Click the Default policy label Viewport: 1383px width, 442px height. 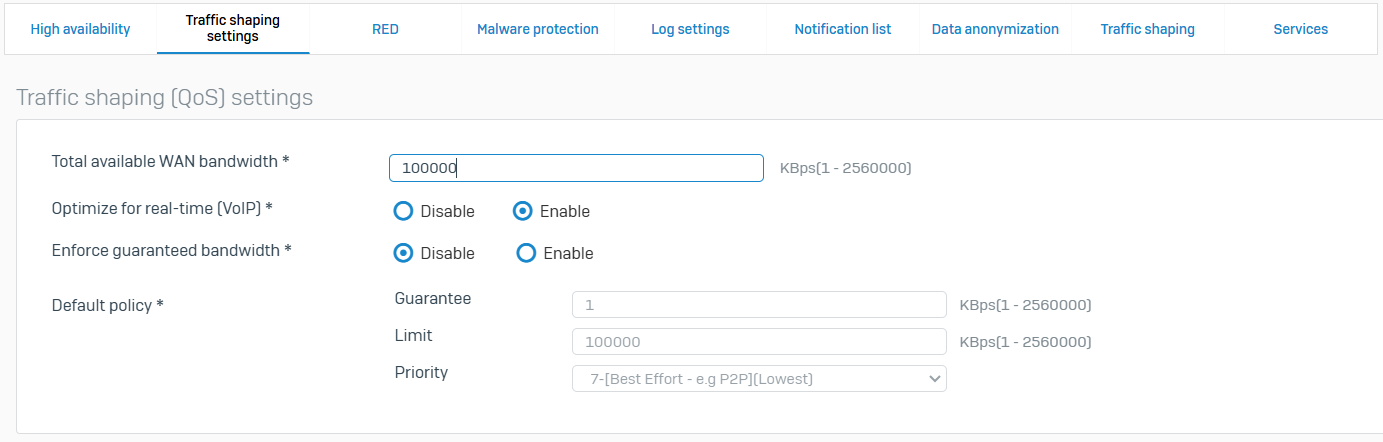[x=107, y=304]
